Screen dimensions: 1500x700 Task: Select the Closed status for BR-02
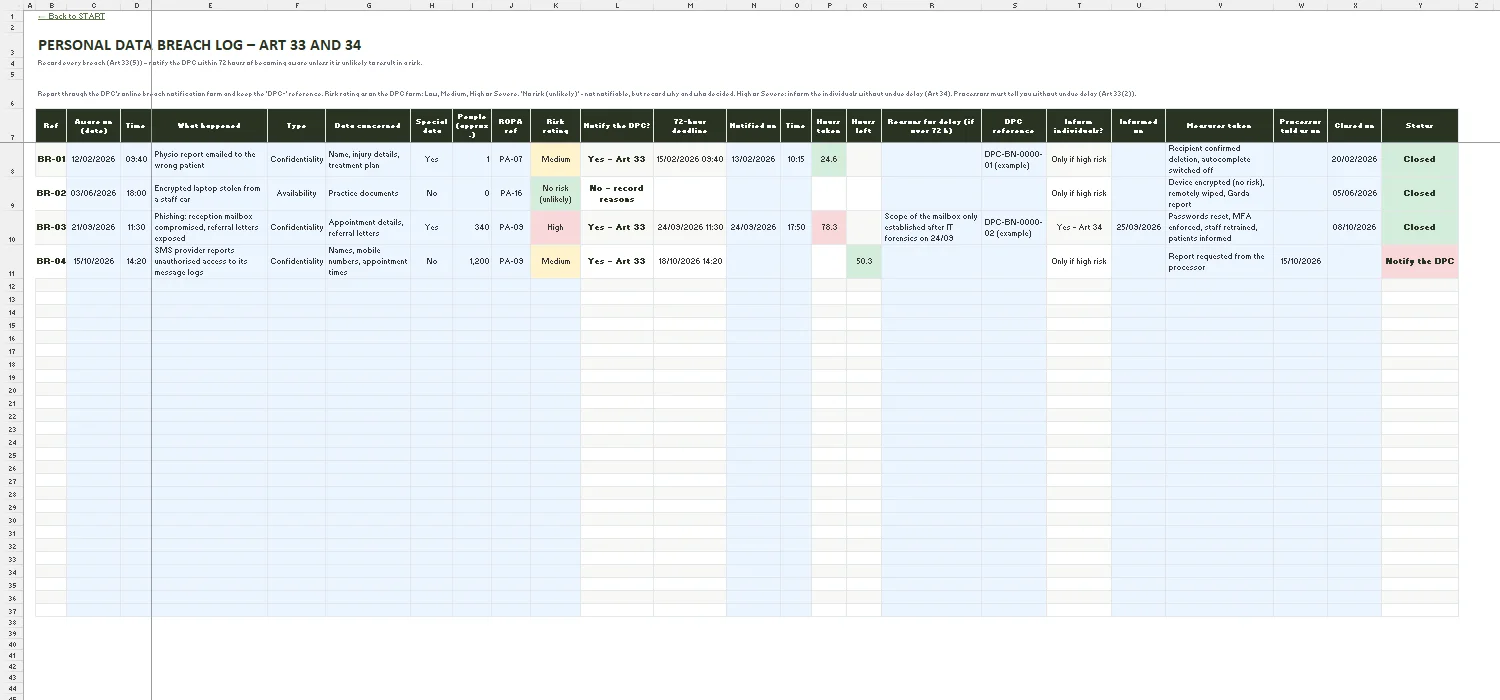(x=1419, y=193)
